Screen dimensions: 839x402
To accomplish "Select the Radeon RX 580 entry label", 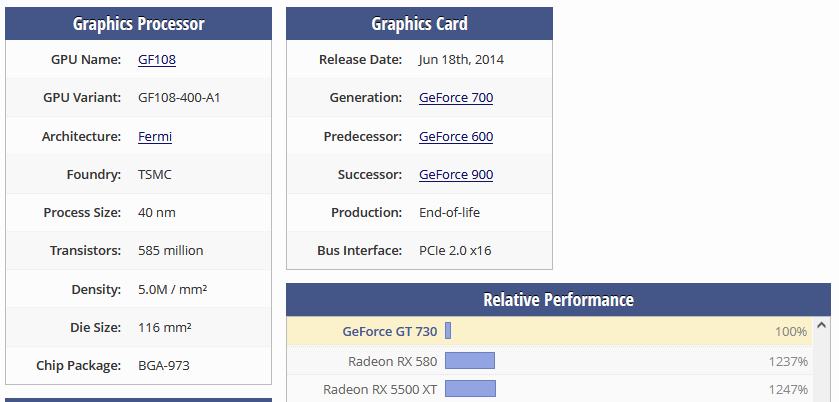I will [392, 361].
